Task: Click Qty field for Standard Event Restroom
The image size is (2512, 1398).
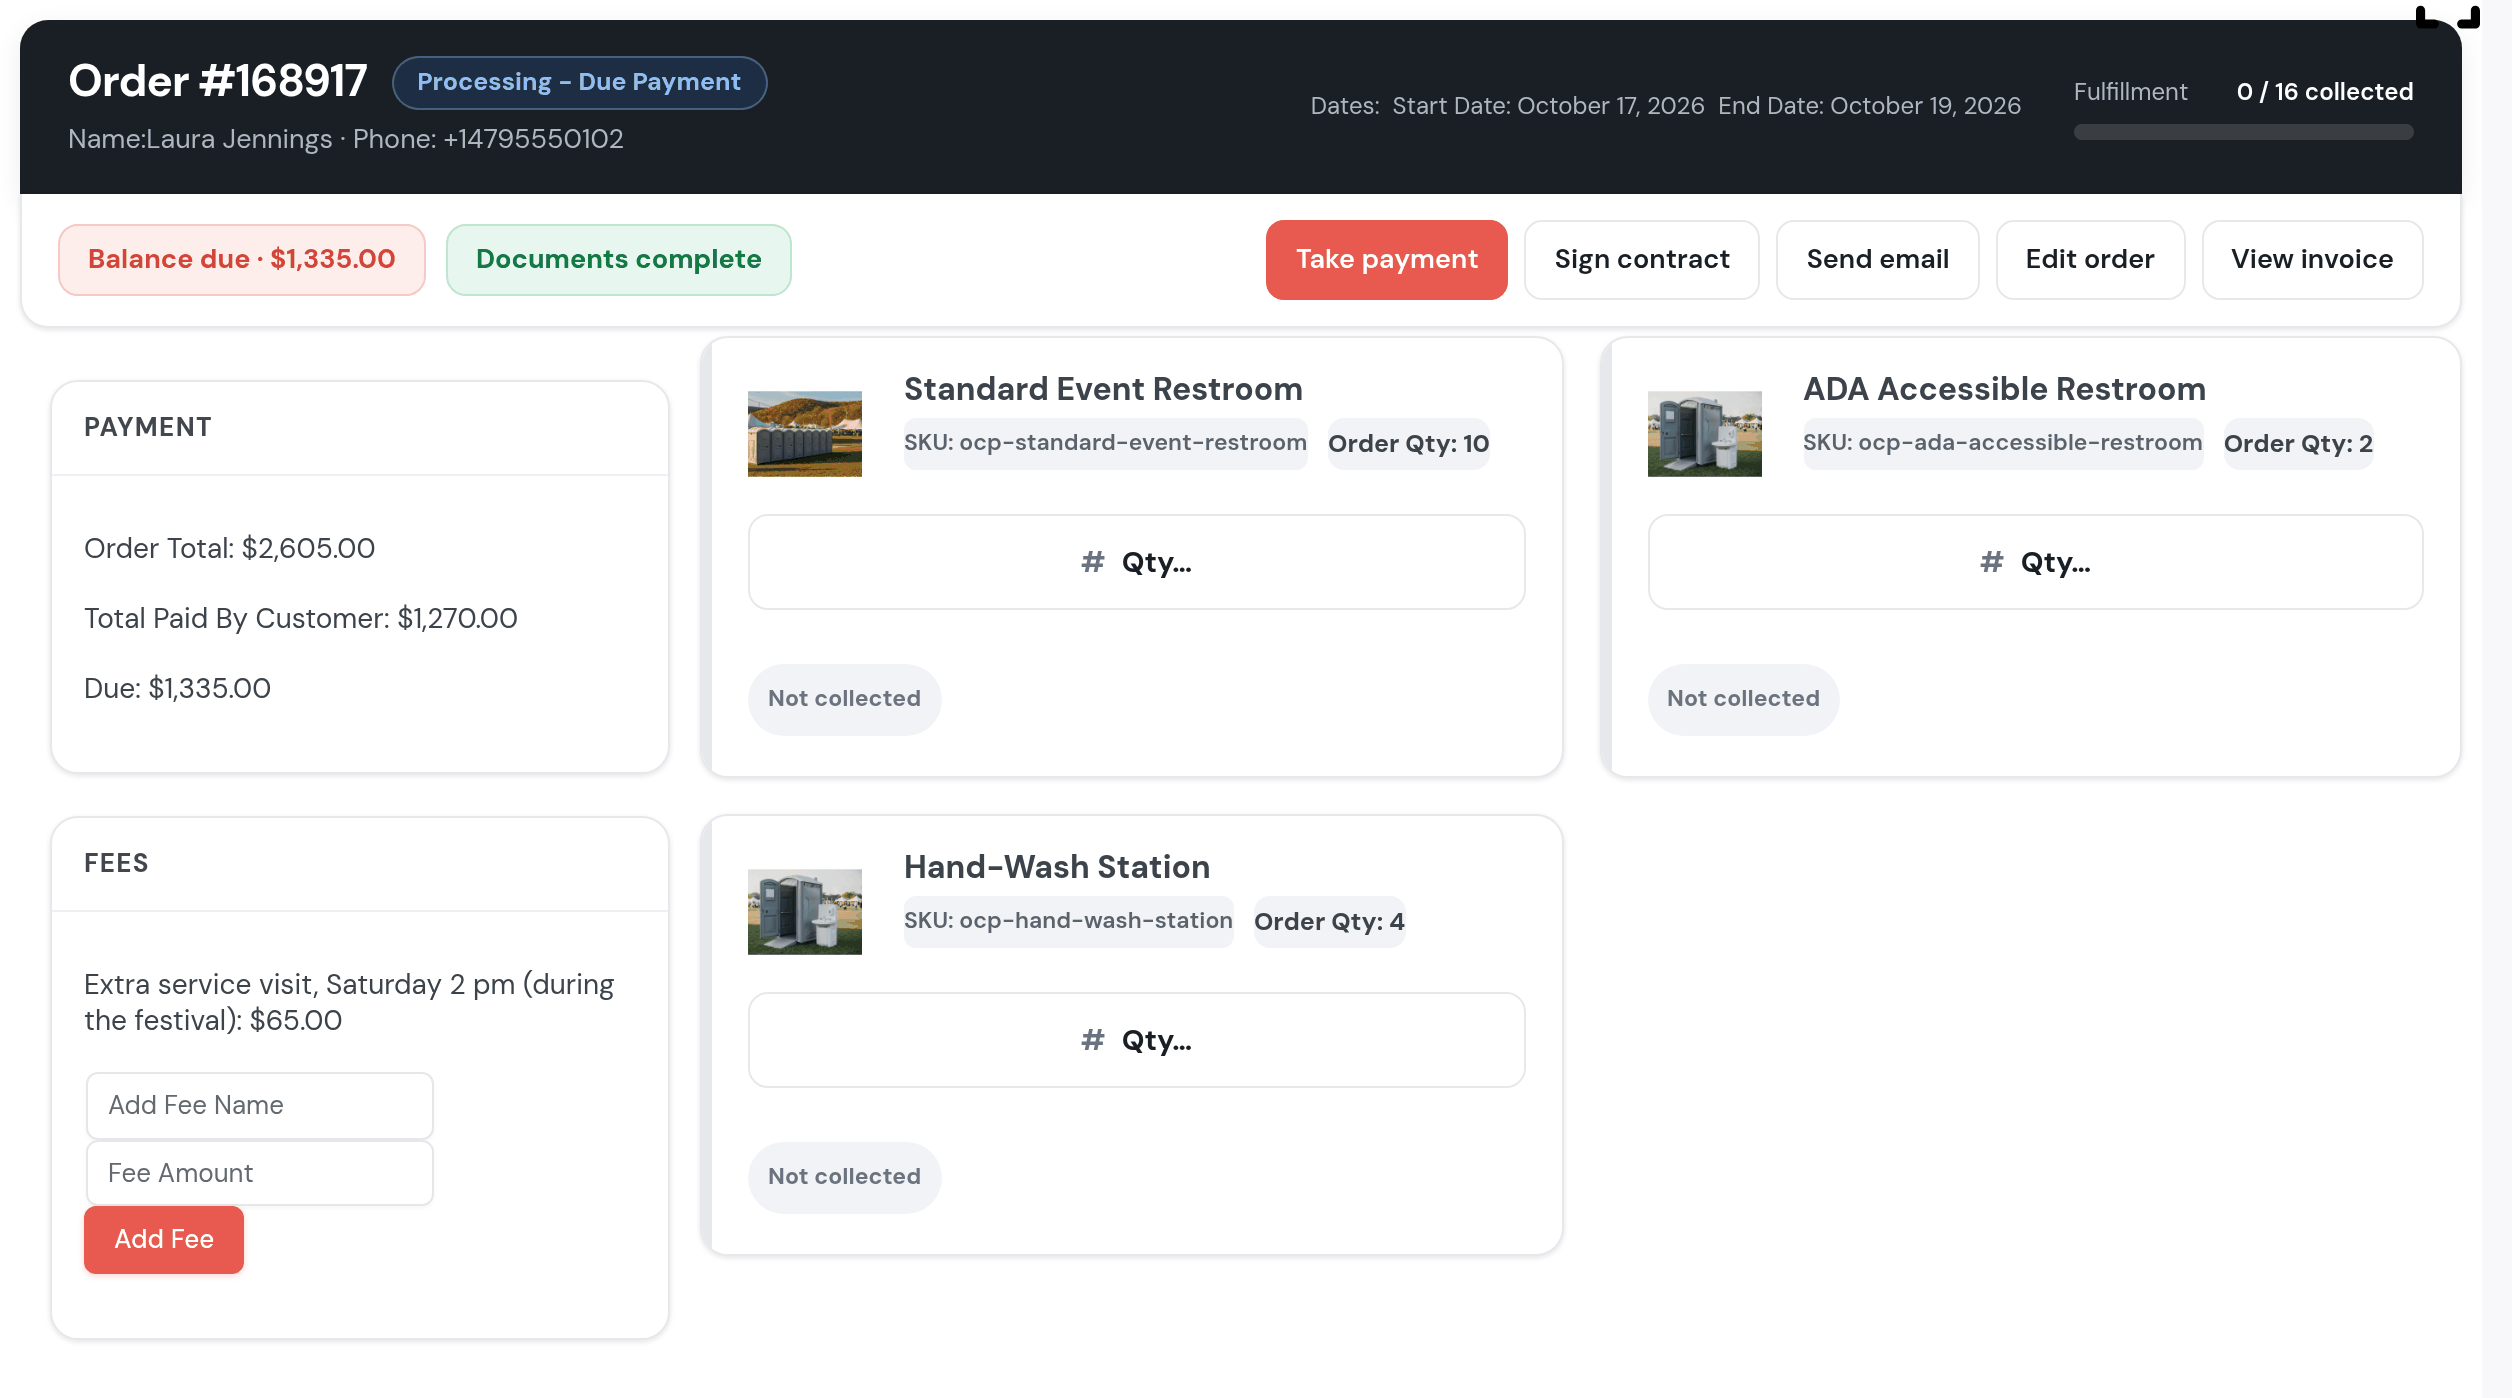Action: pos(1136,562)
